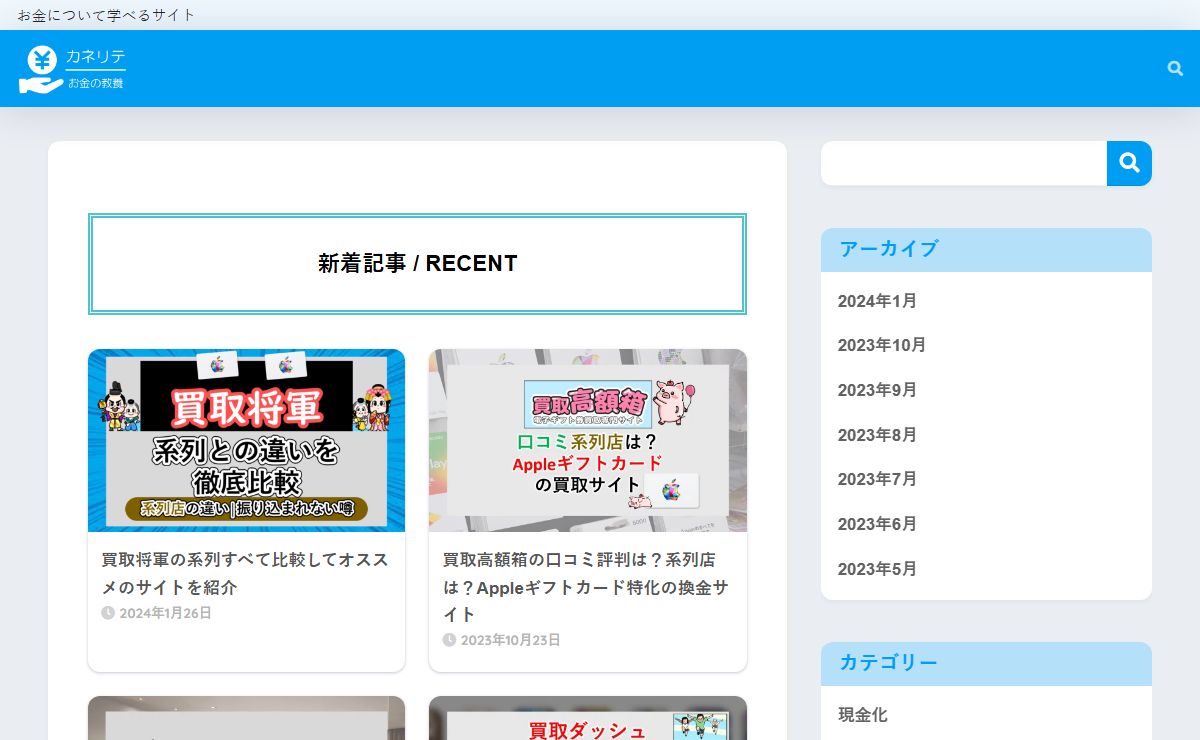Click the カネリテ yen-hand logo icon
Screen dimensions: 1200x740
point(41,69)
